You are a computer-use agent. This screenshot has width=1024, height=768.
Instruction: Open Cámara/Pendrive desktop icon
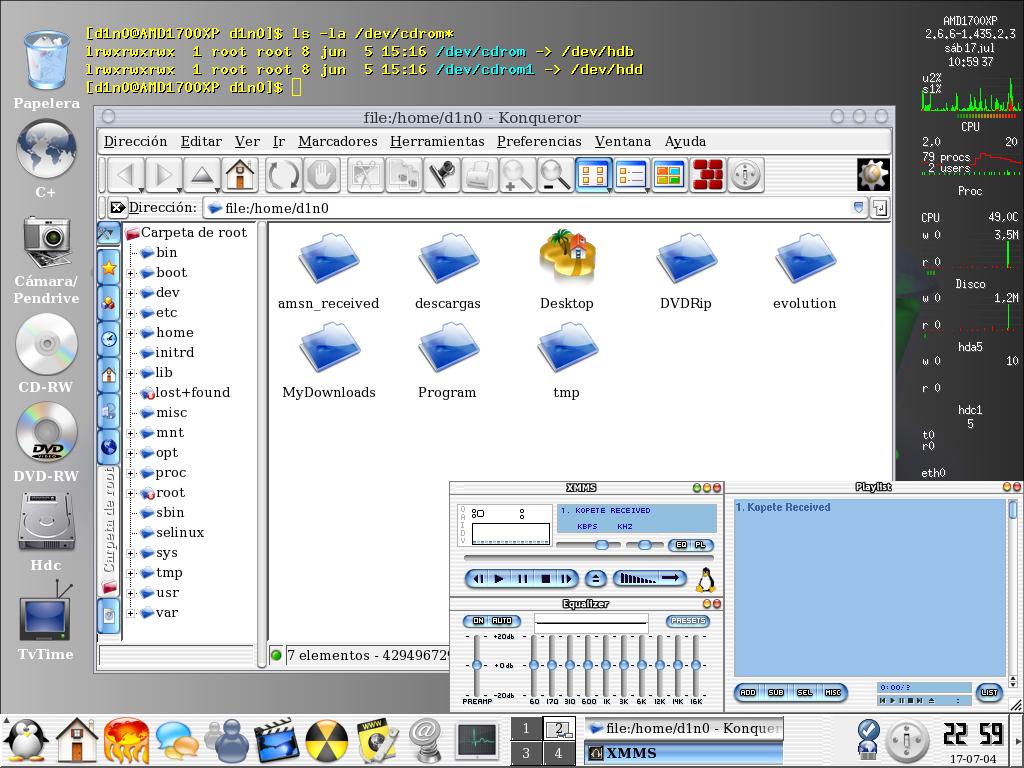point(46,260)
